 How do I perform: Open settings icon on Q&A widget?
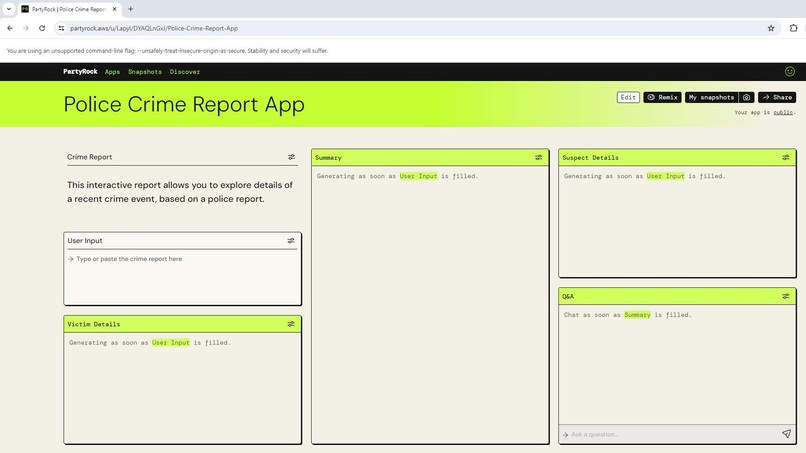786,296
